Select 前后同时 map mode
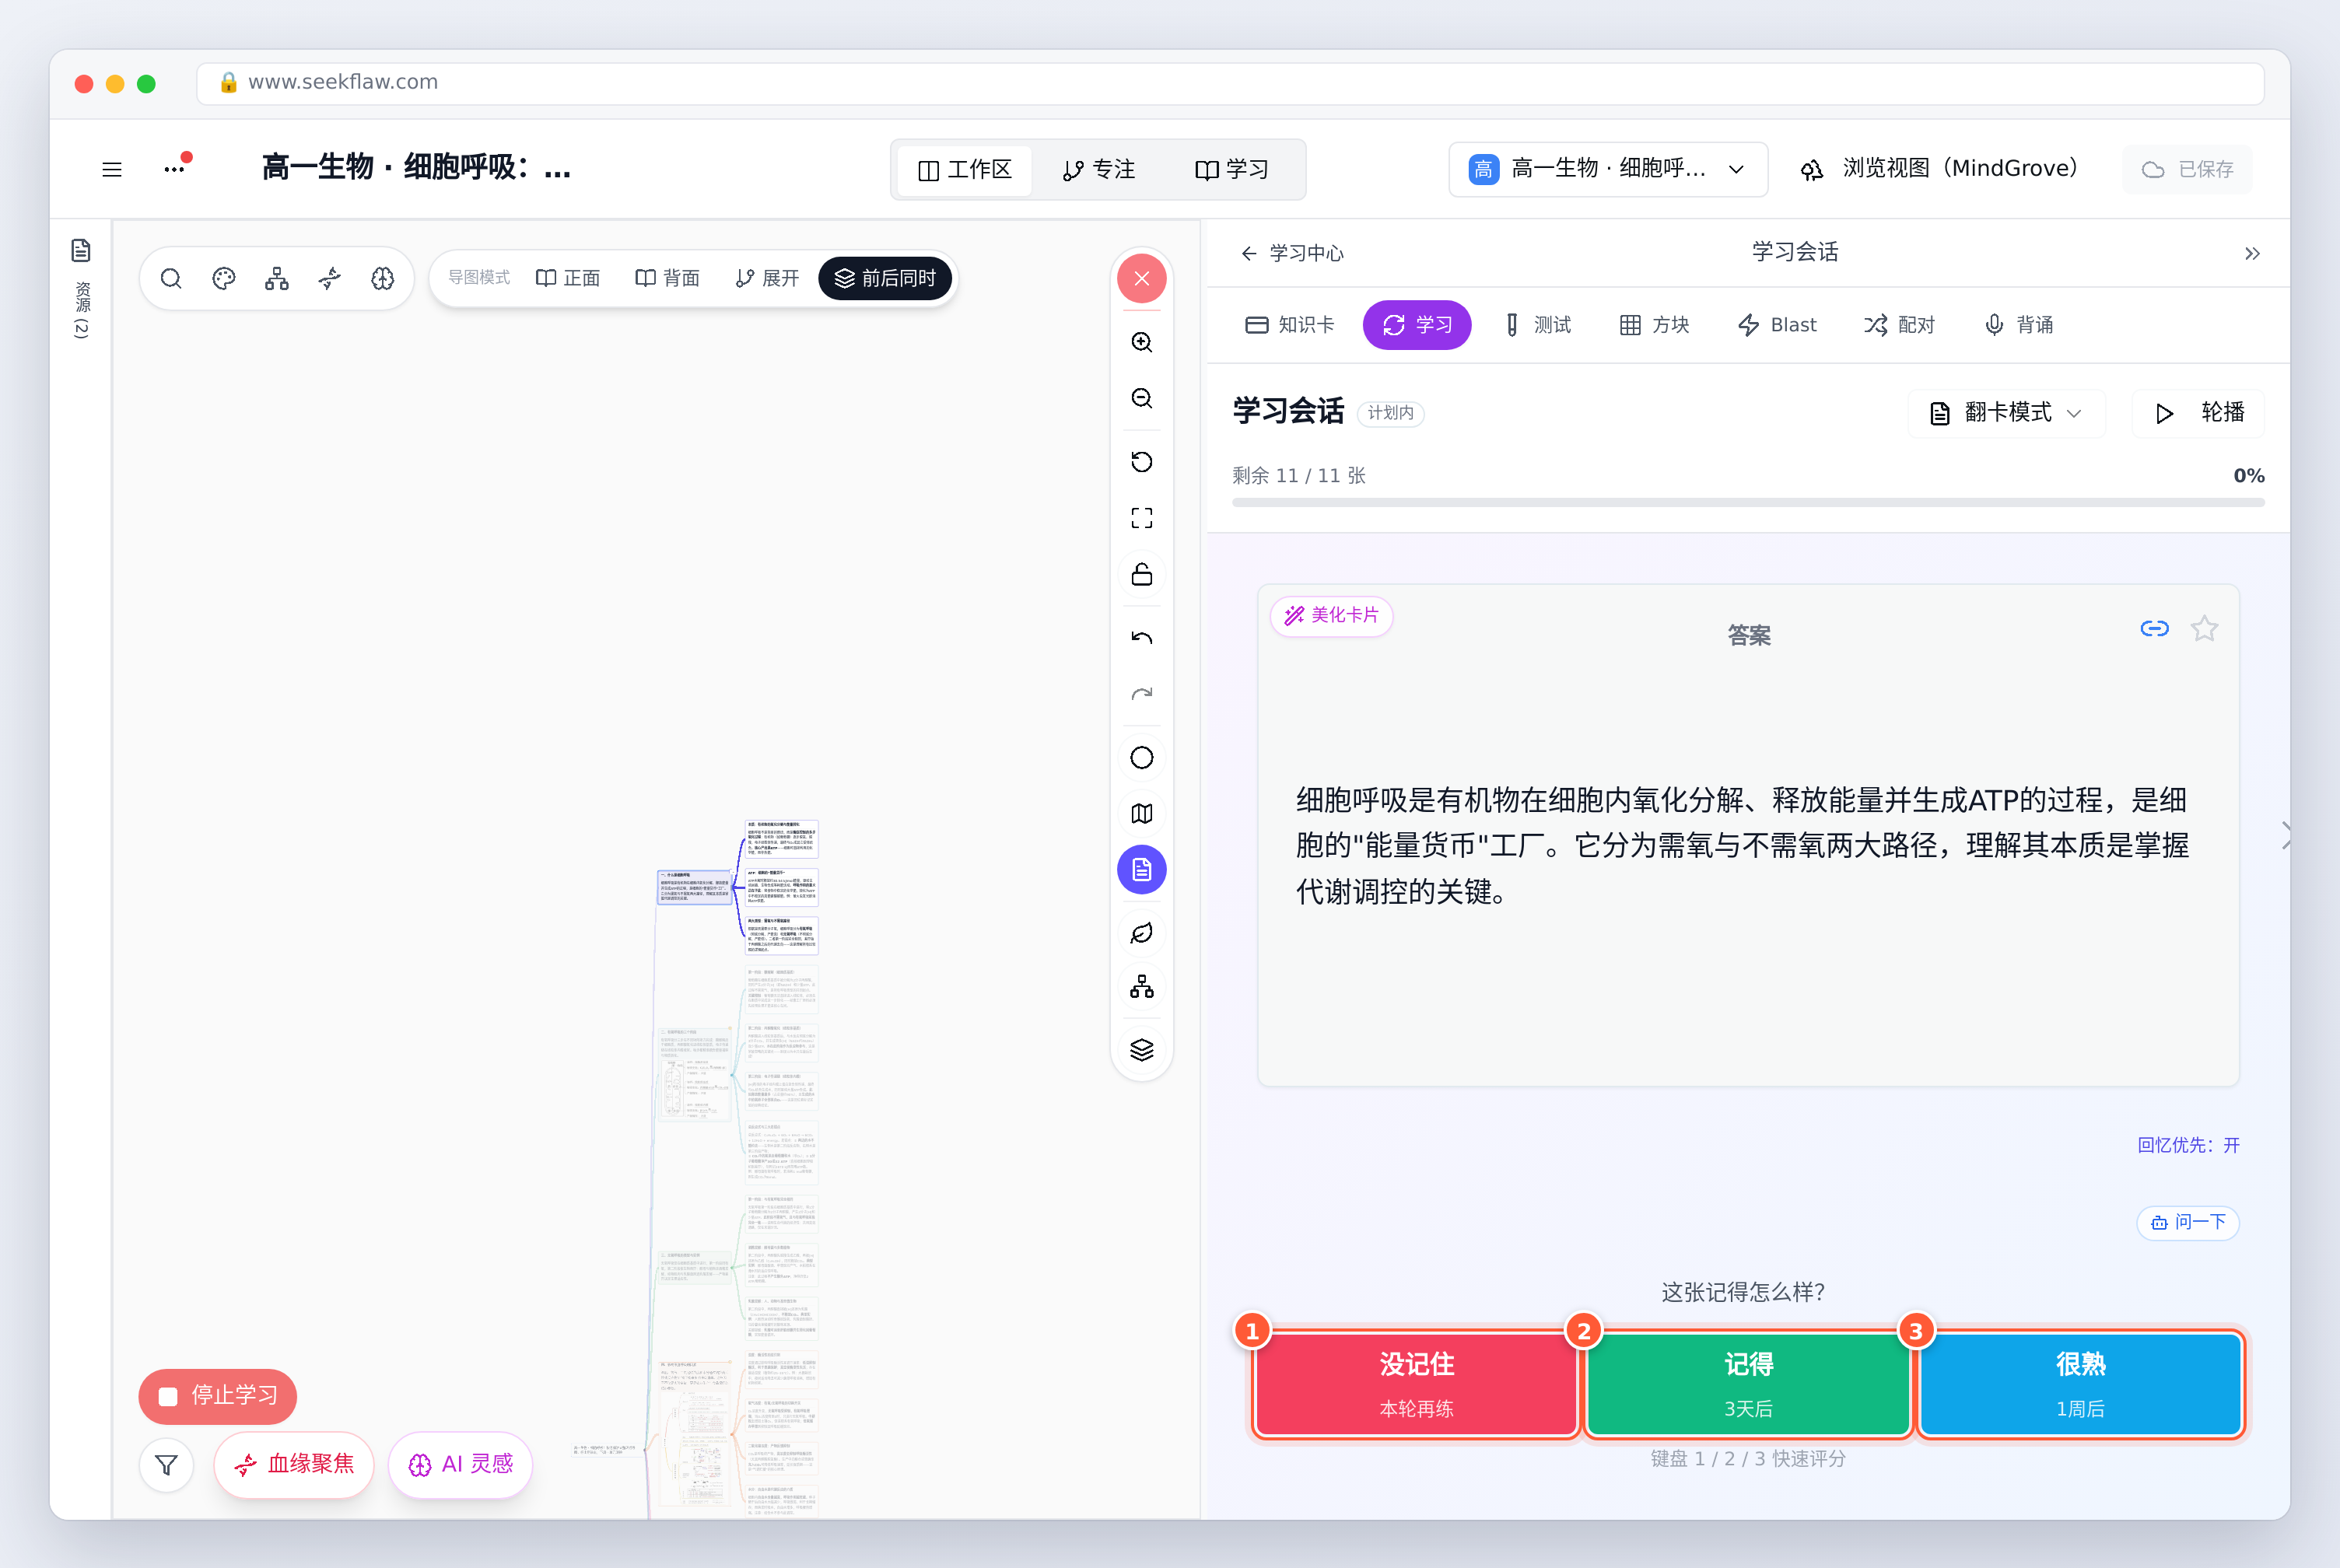The height and width of the screenshot is (1568, 2340). (885, 278)
